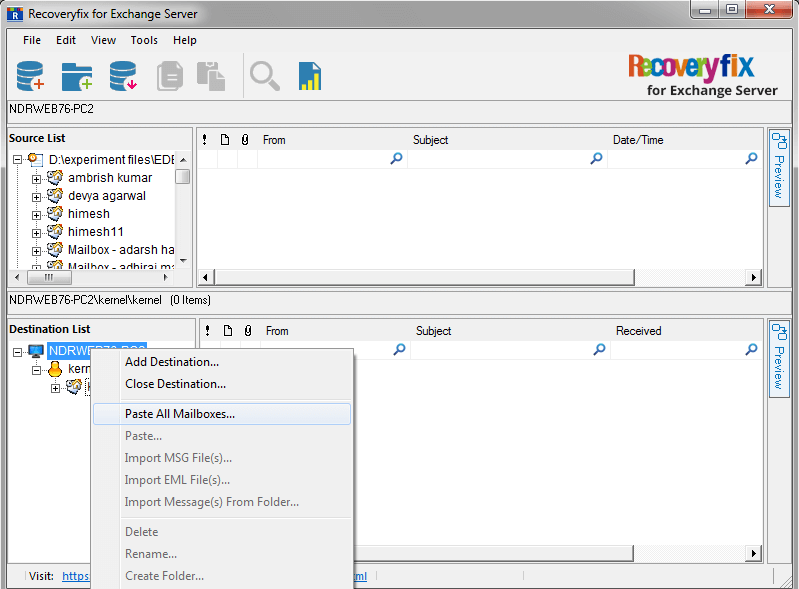The width and height of the screenshot is (799, 589).
Task: Click the database export toolbar icon
Action: [123, 76]
